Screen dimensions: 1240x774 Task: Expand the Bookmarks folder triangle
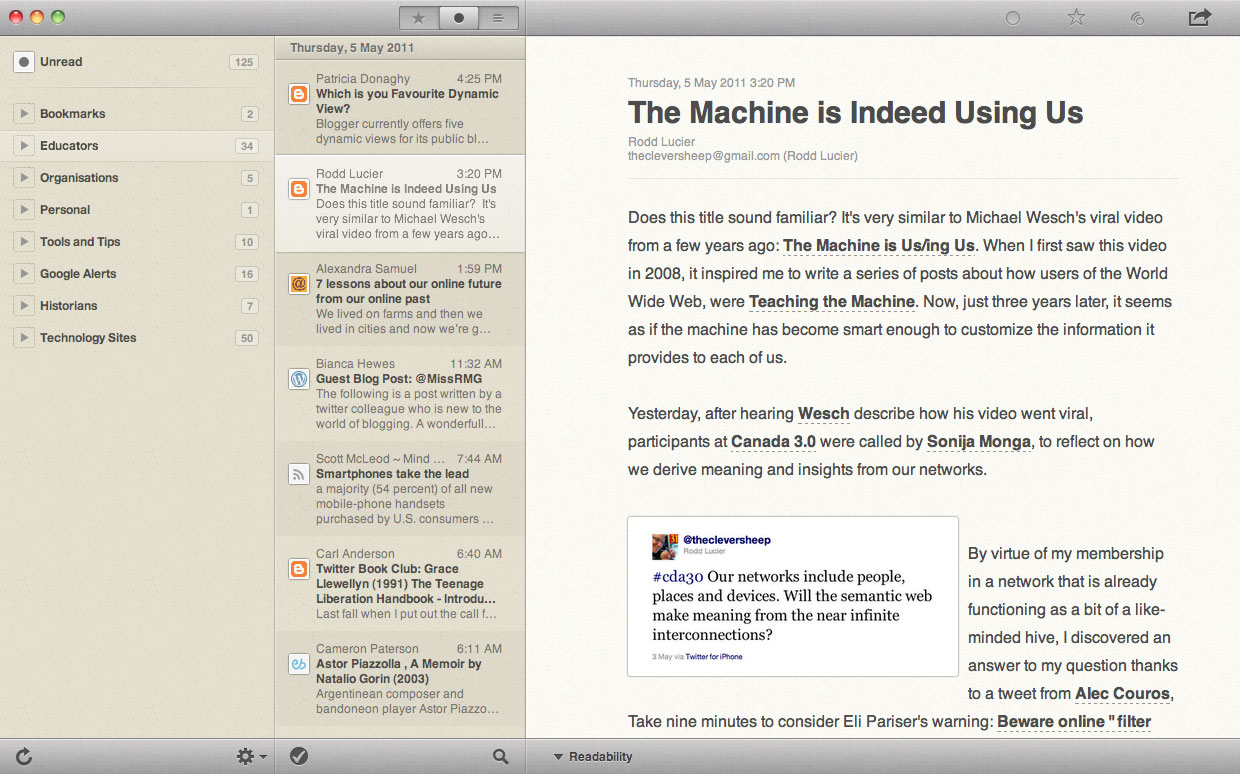24,114
